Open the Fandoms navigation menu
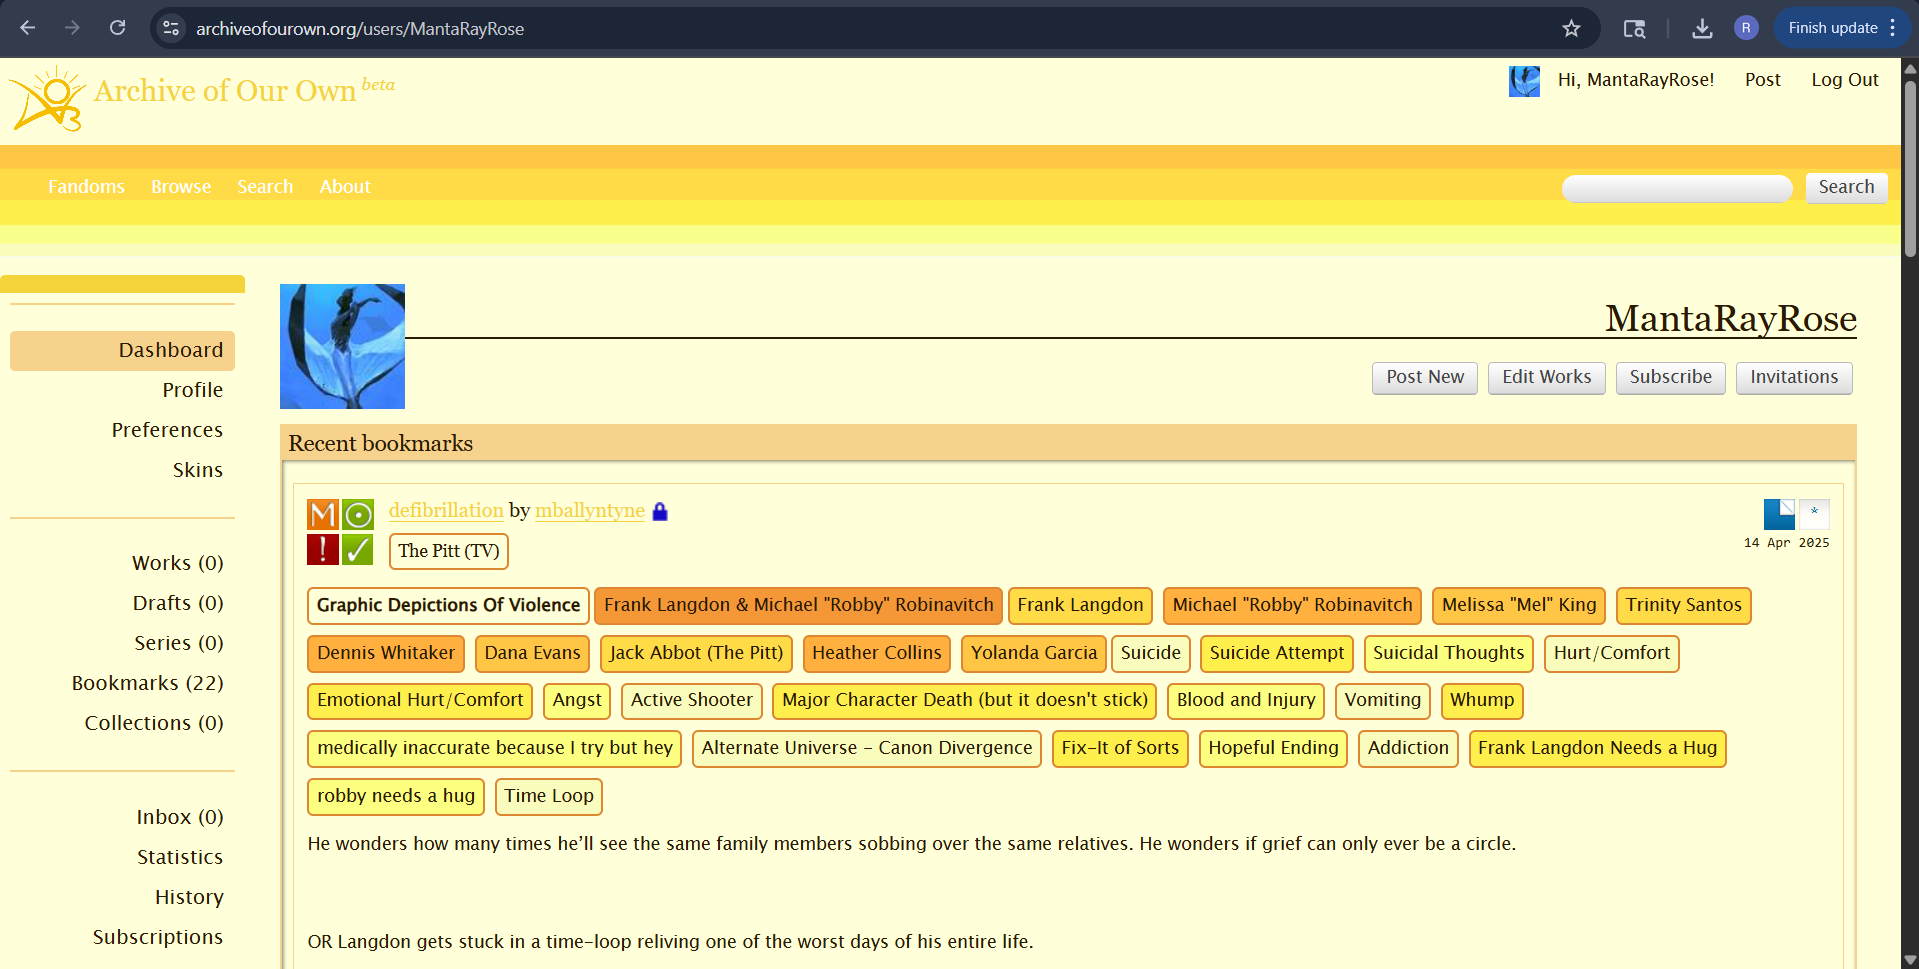The image size is (1919, 969). pyautogui.click(x=86, y=187)
